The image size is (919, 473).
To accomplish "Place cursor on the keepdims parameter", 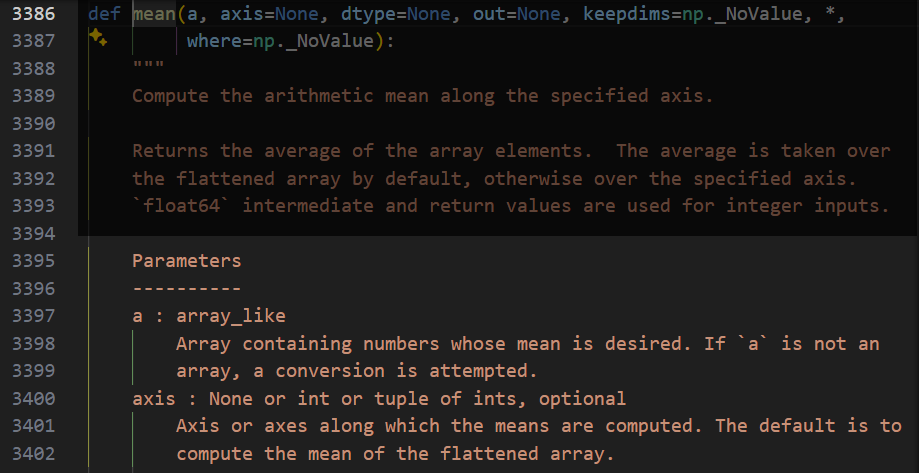I will click(637, 16).
